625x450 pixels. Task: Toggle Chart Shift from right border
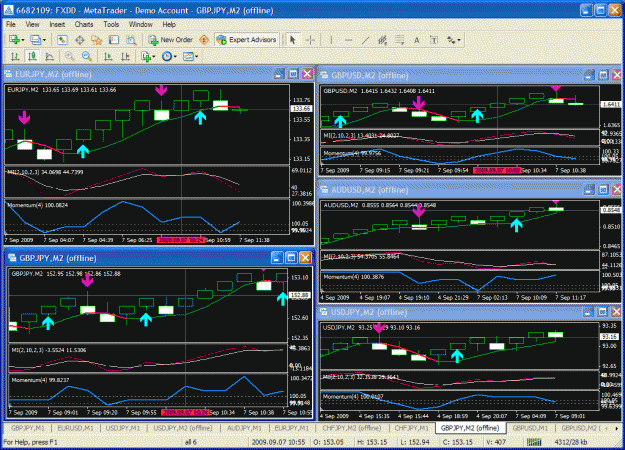click(x=125, y=57)
